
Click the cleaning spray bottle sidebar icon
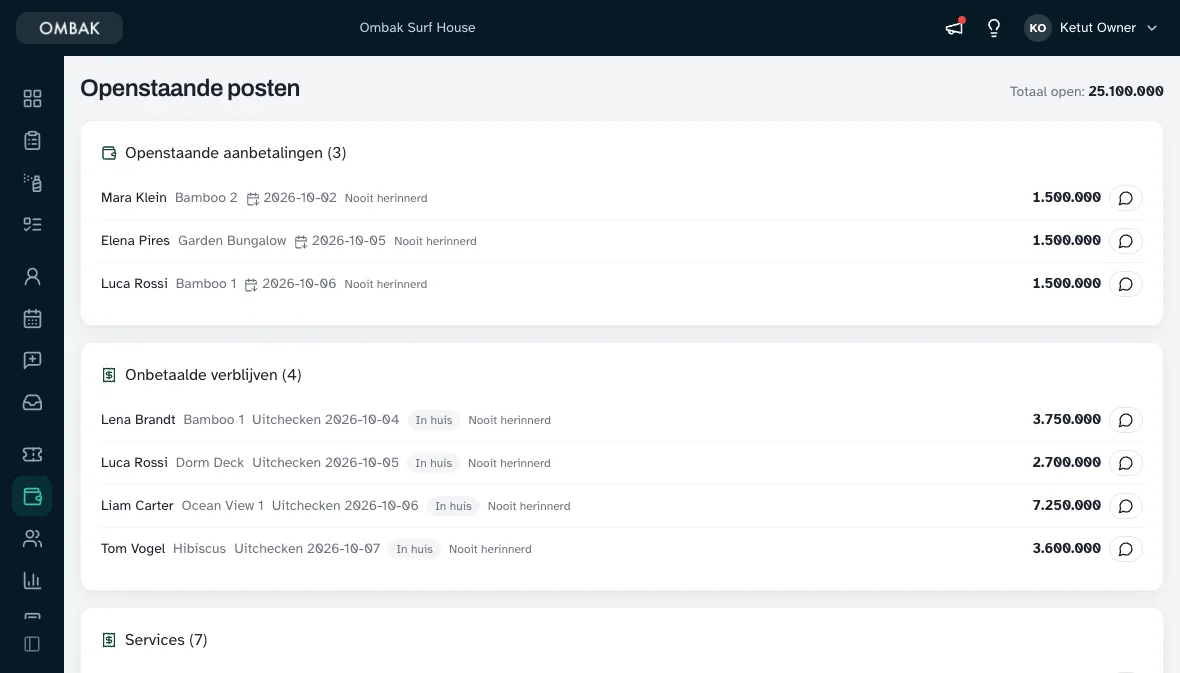pyautogui.click(x=32, y=183)
